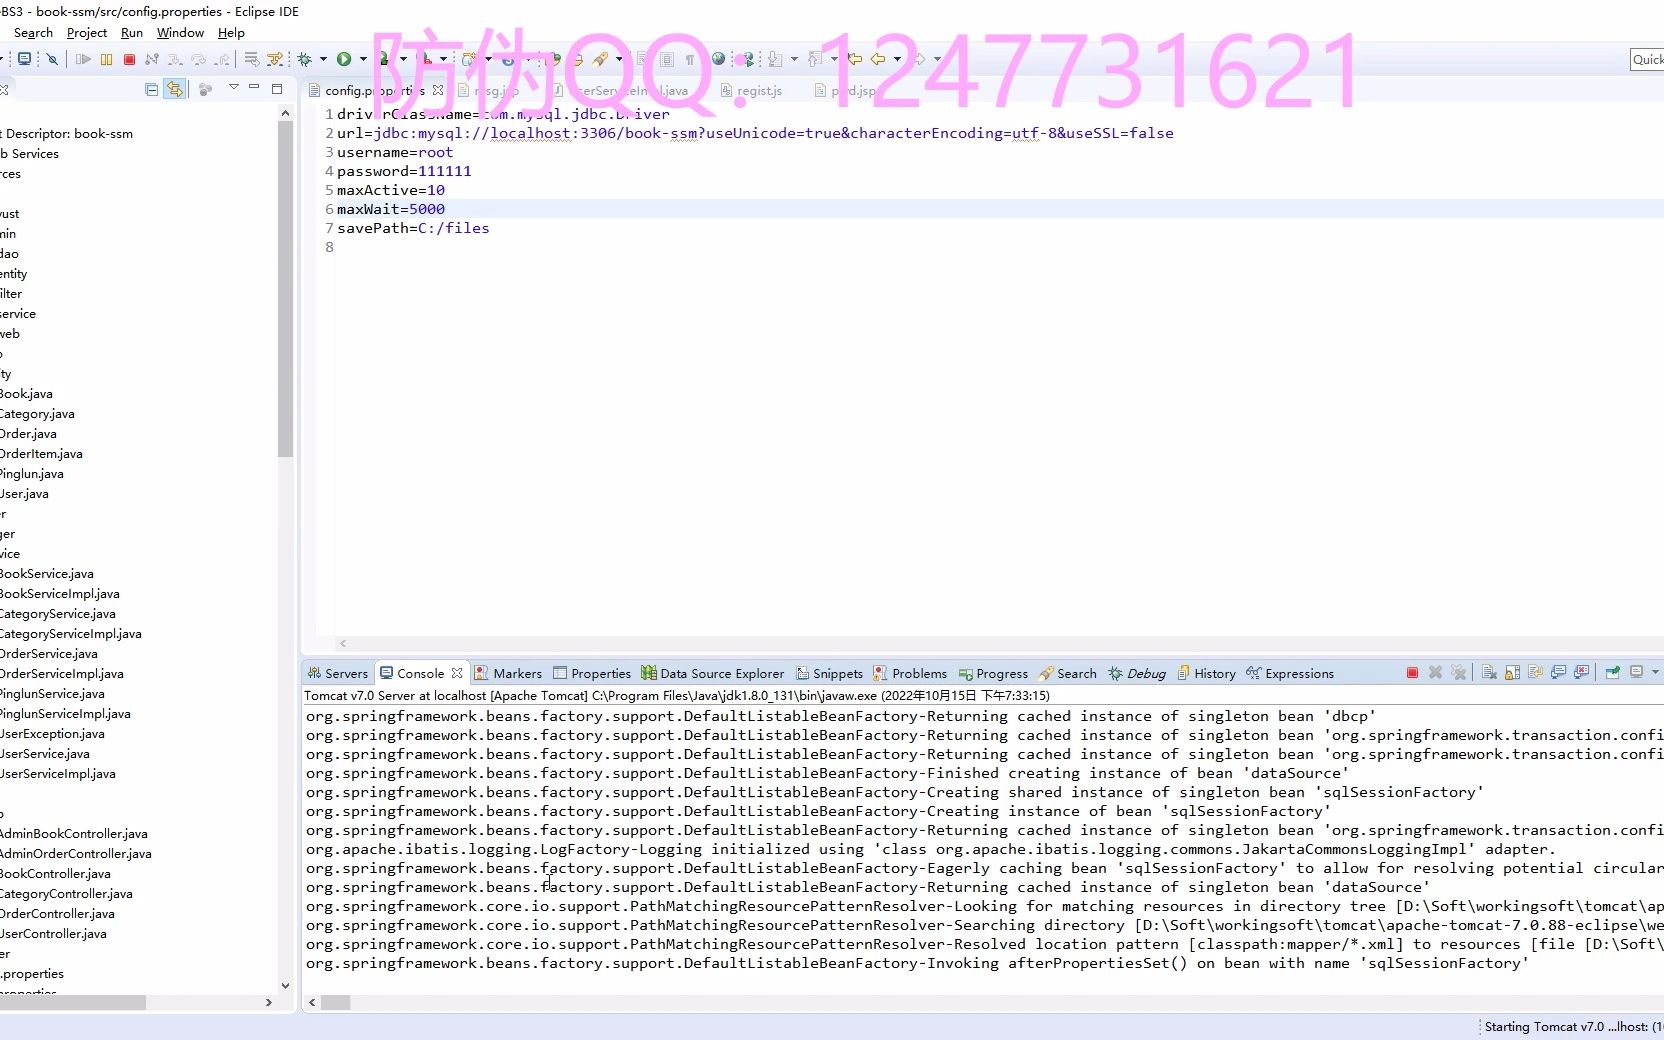Click the Project Explorer filter/focus icon

coord(205,90)
